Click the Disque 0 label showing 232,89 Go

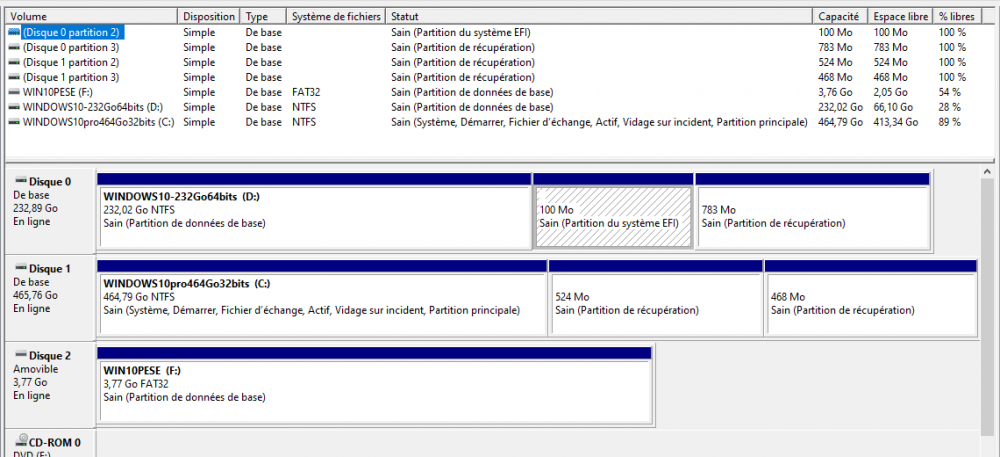[50, 210]
